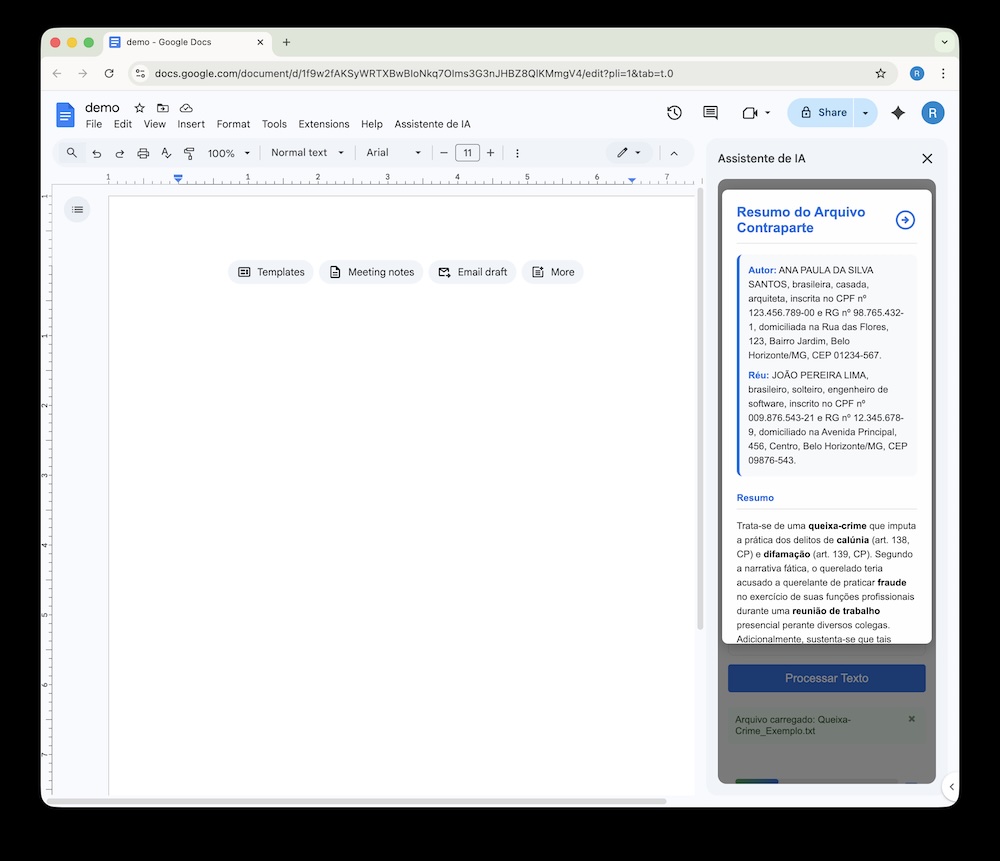Open the Arial font dropdown
Viewport: 1000px width, 861px height.
392,153
